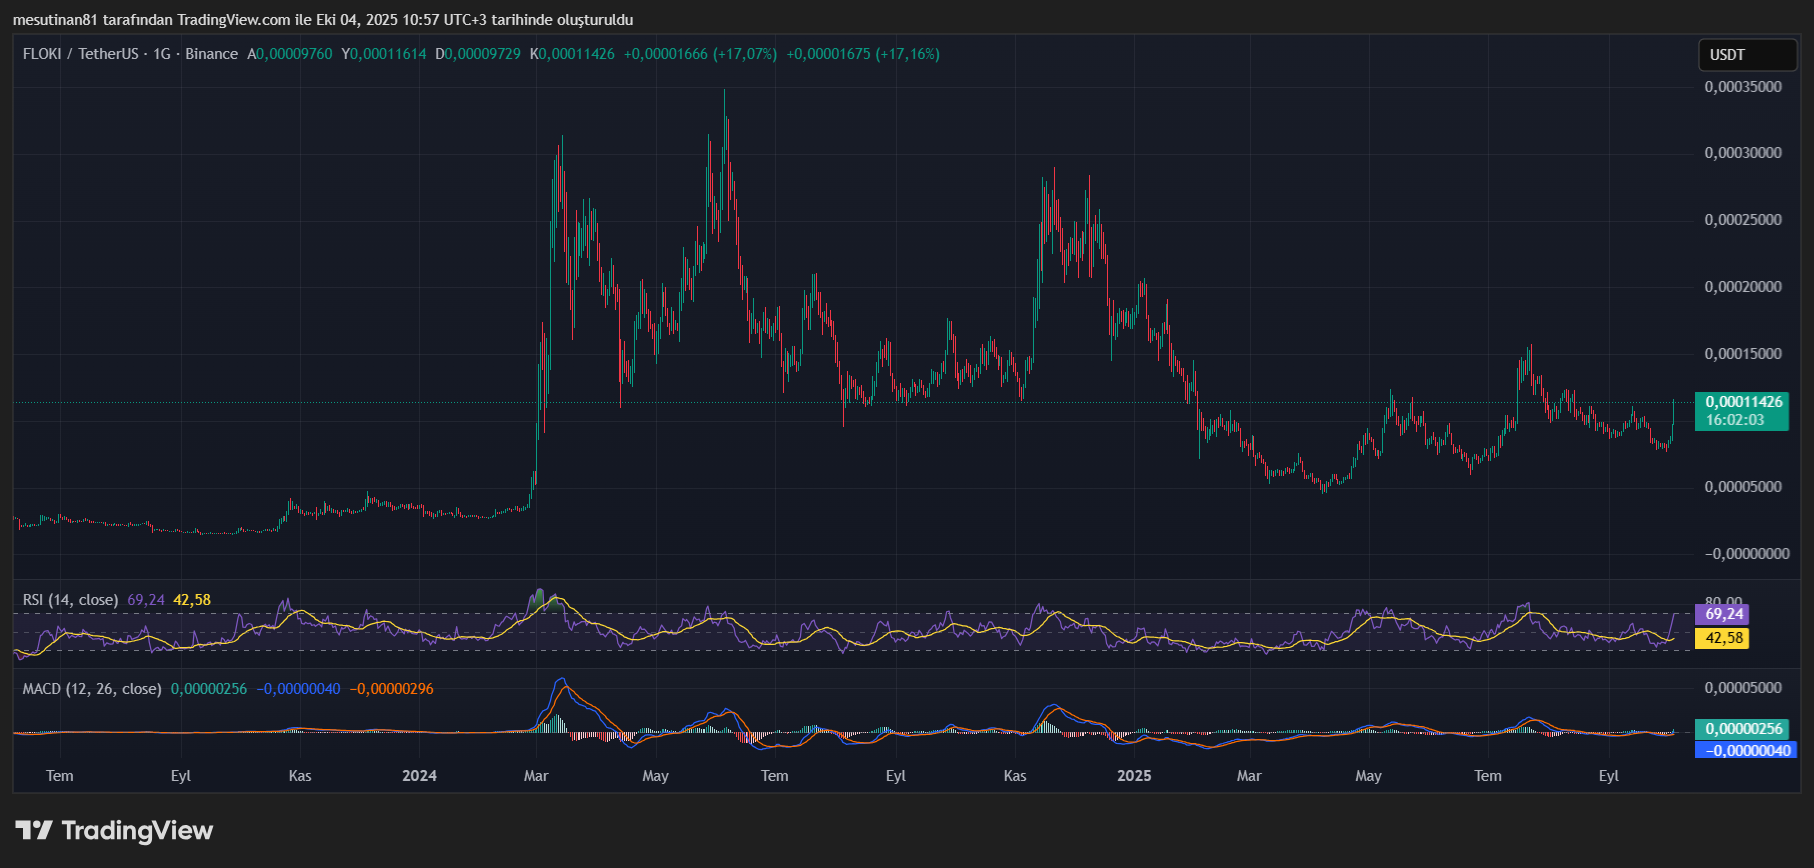Click the 0,00035000 price axis level
1814x868 pixels.
coord(1743,87)
